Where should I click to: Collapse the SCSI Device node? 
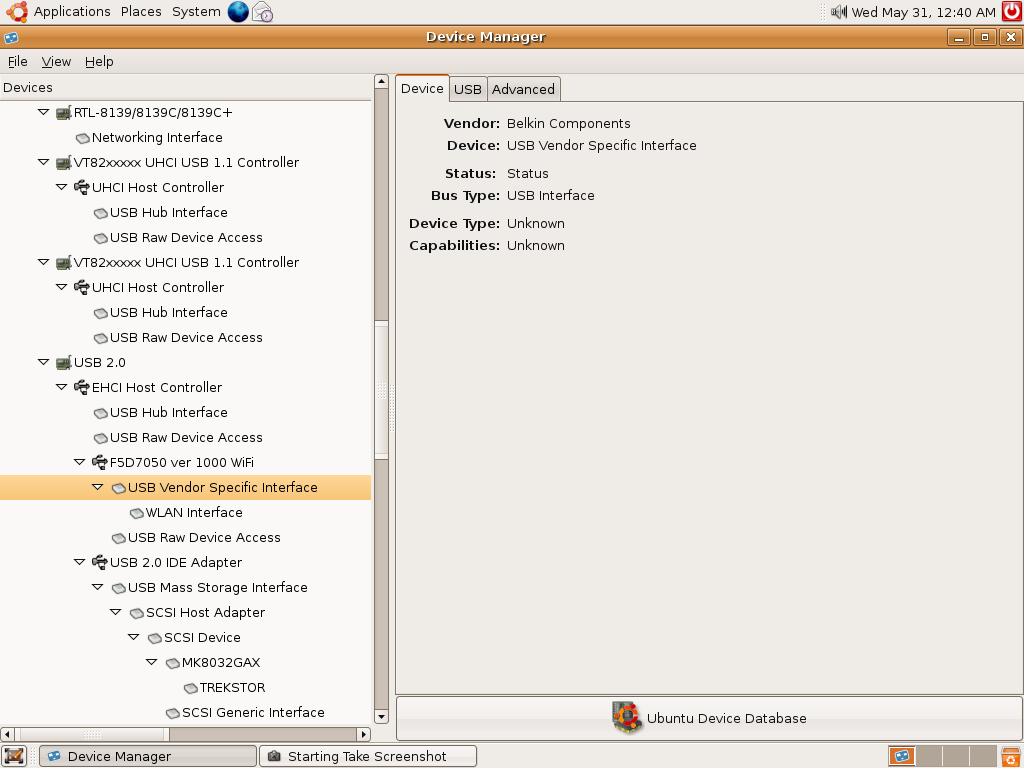[x=134, y=637]
